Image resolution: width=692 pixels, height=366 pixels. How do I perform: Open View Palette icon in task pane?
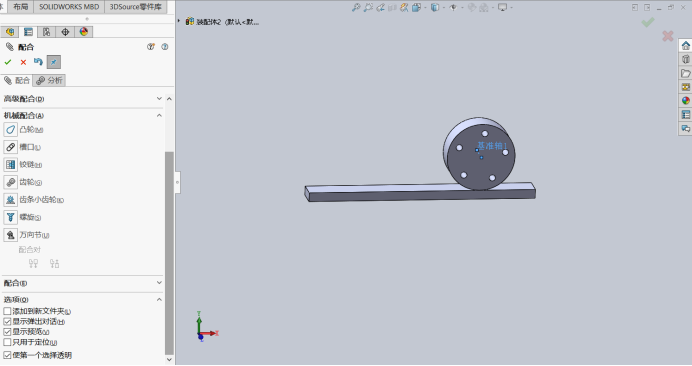point(685,87)
